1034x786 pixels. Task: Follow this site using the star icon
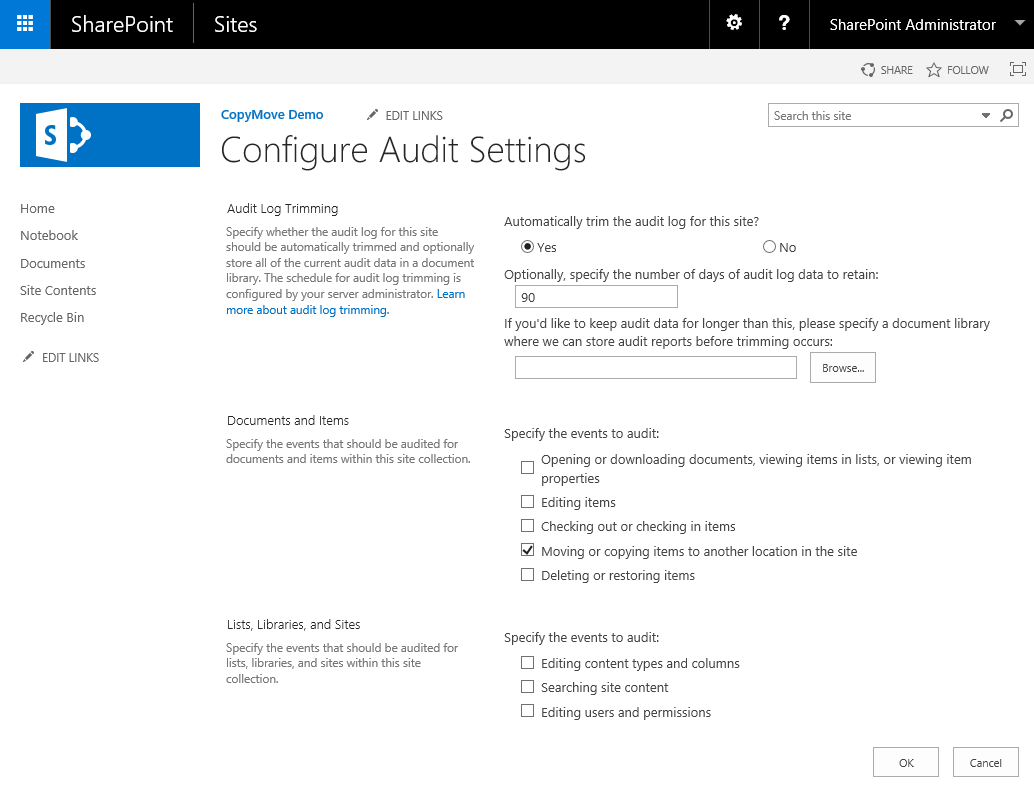pos(935,69)
